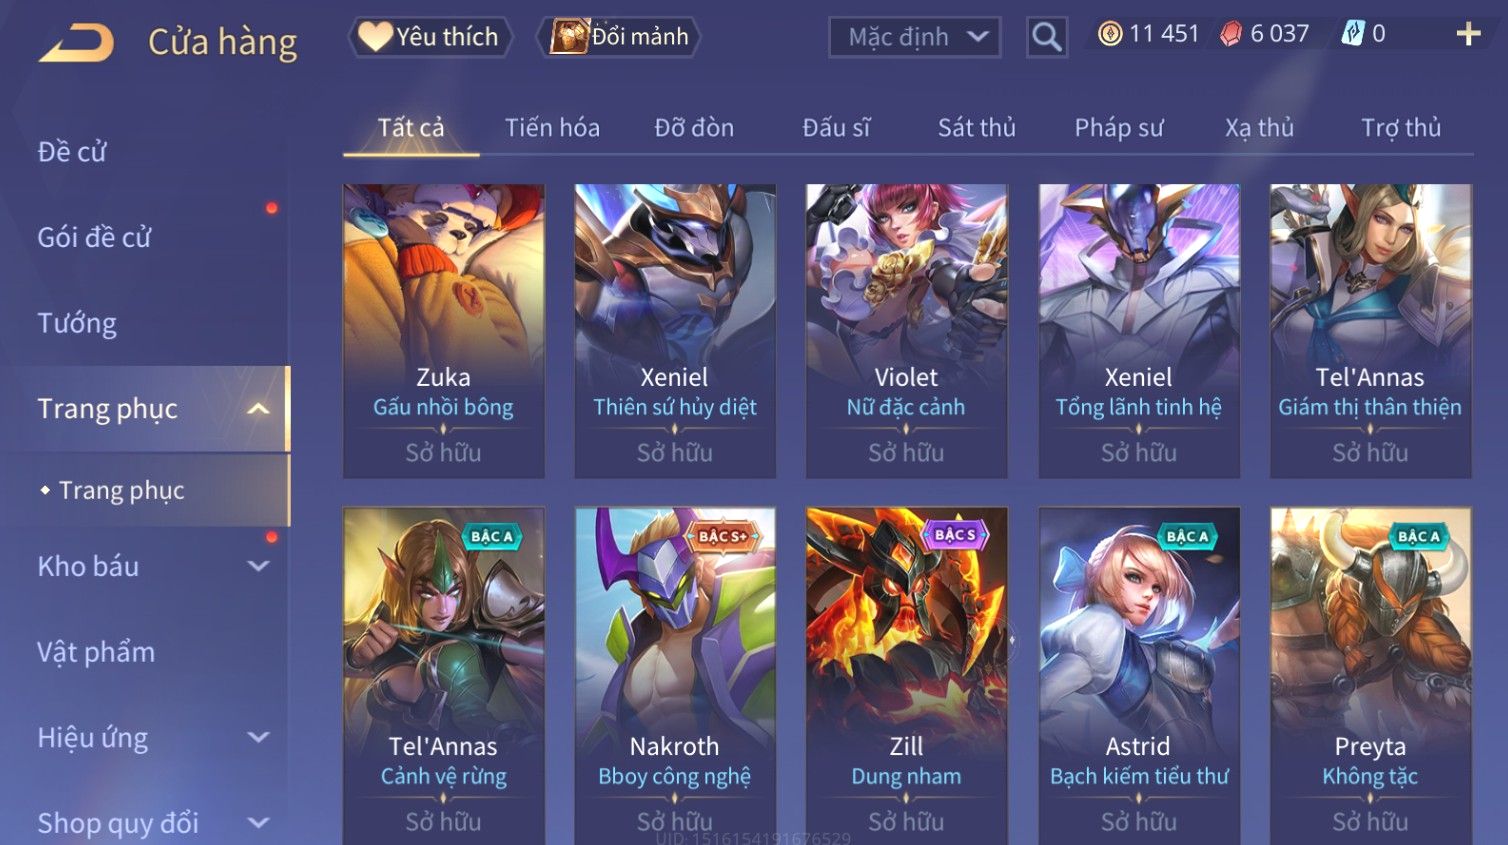This screenshot has width=1508, height=845.
Task: Tap the red gem currency icon
Action: pyautogui.click(x=1231, y=34)
